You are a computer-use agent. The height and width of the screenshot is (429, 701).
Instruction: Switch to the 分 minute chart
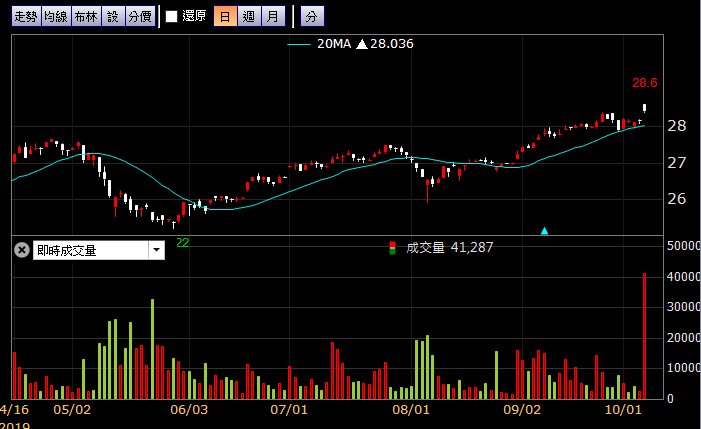click(x=312, y=17)
